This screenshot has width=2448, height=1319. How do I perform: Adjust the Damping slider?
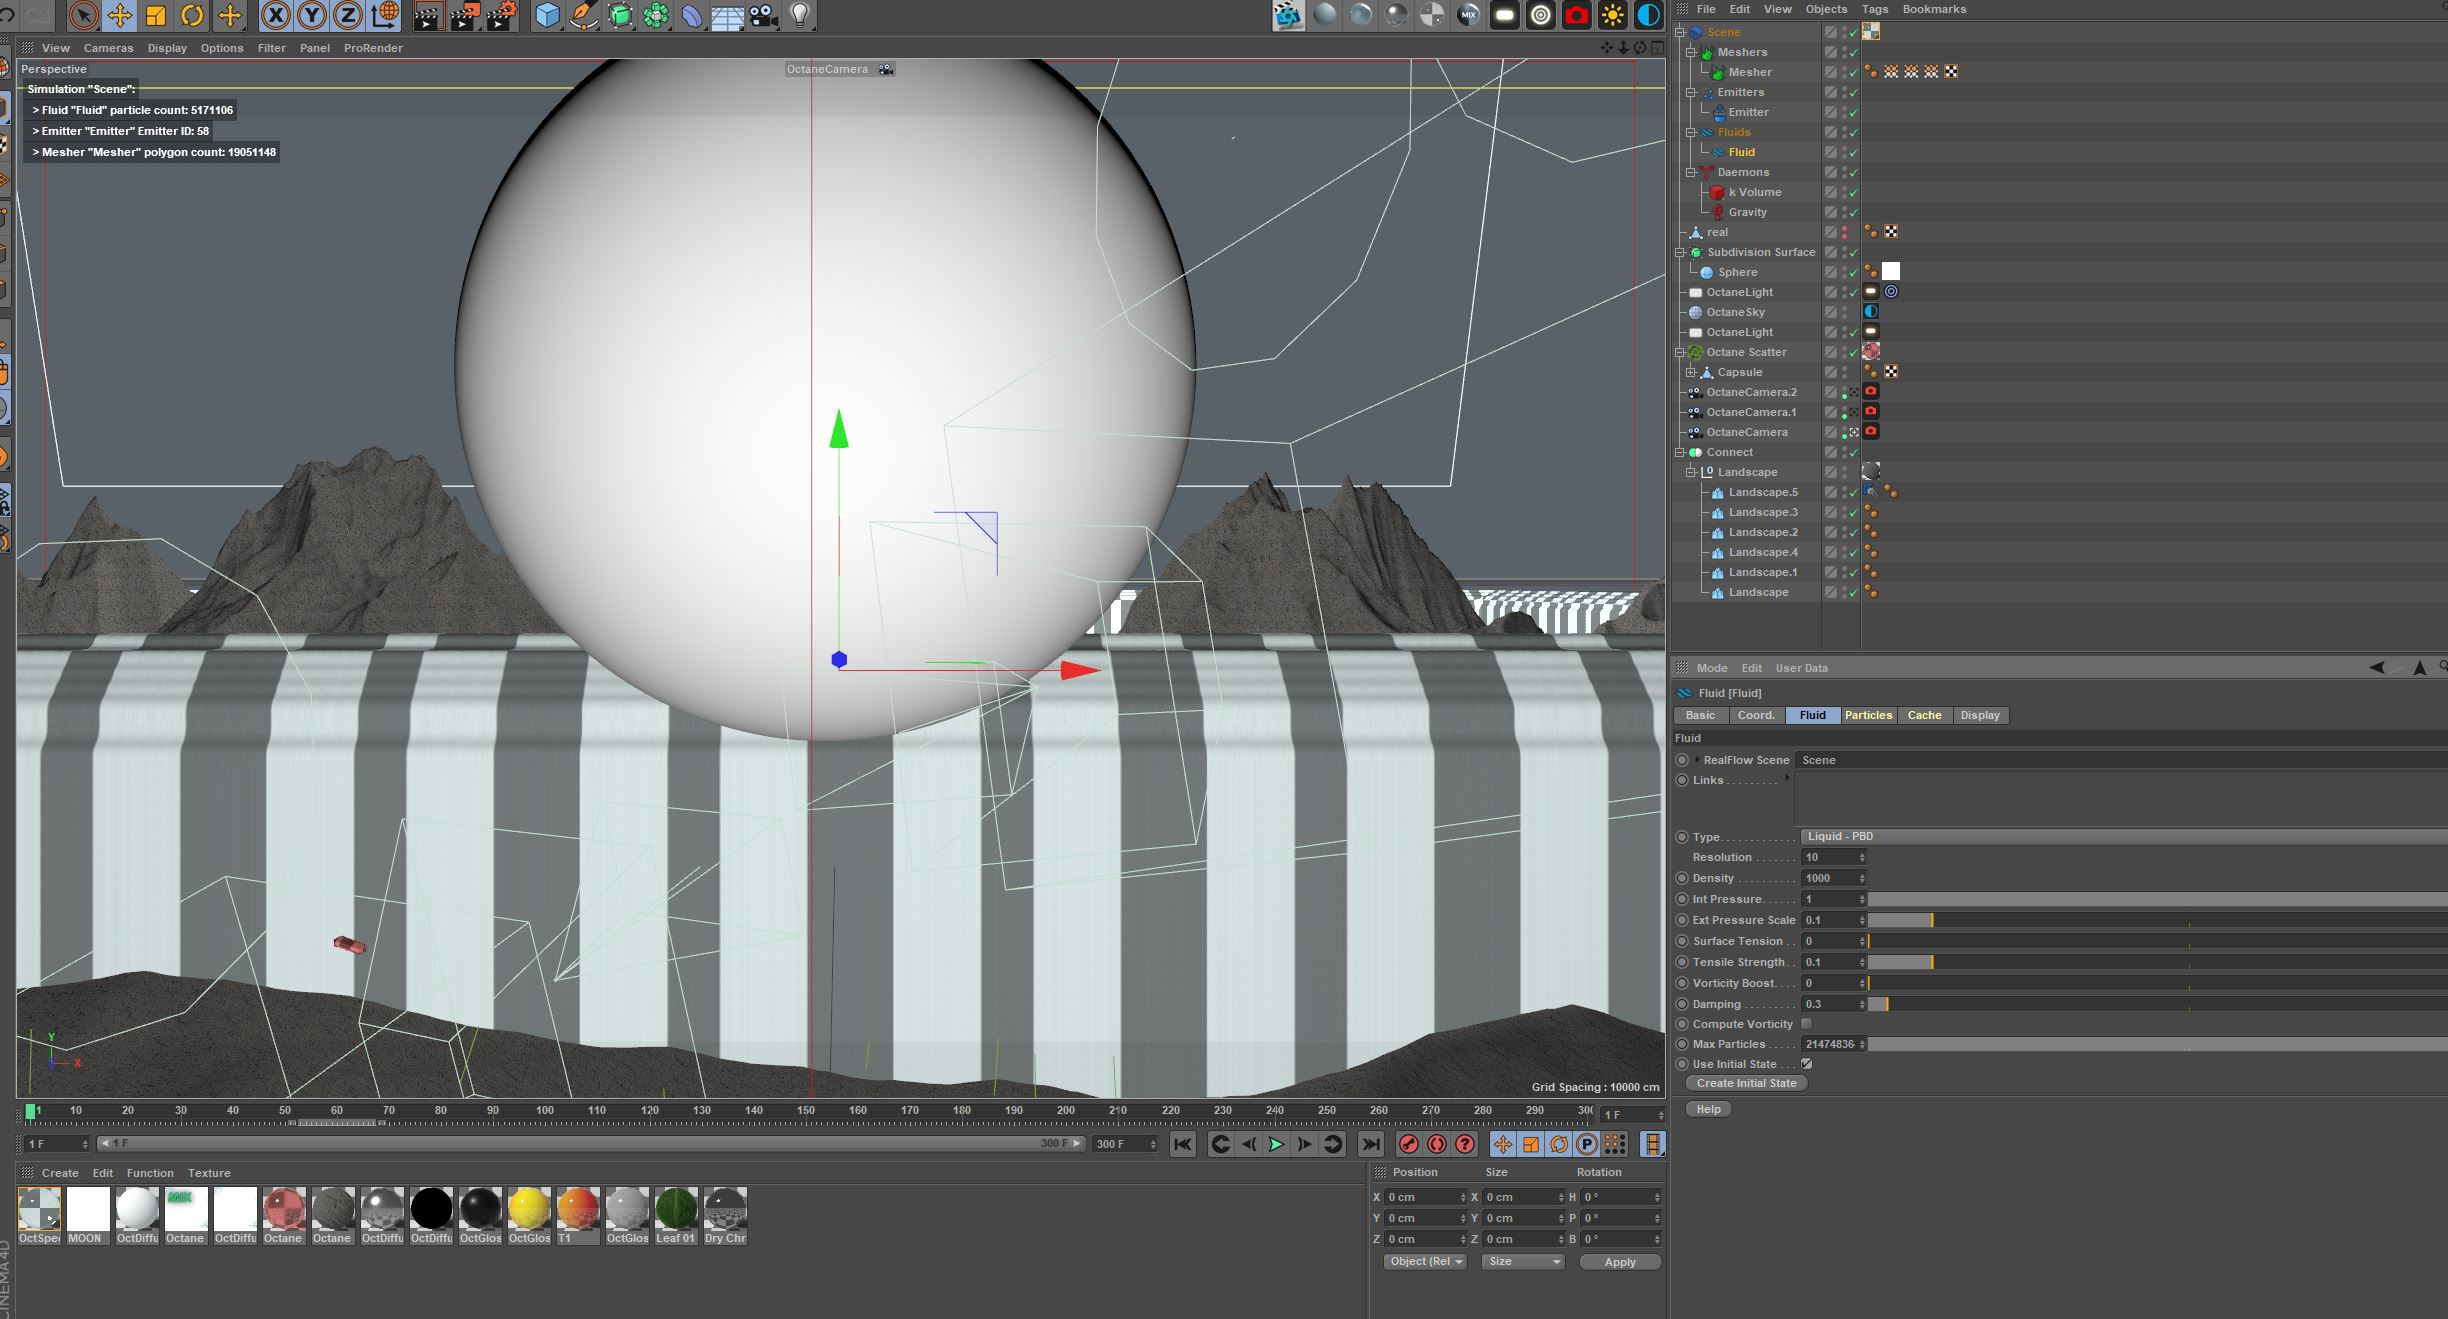[2157, 1004]
